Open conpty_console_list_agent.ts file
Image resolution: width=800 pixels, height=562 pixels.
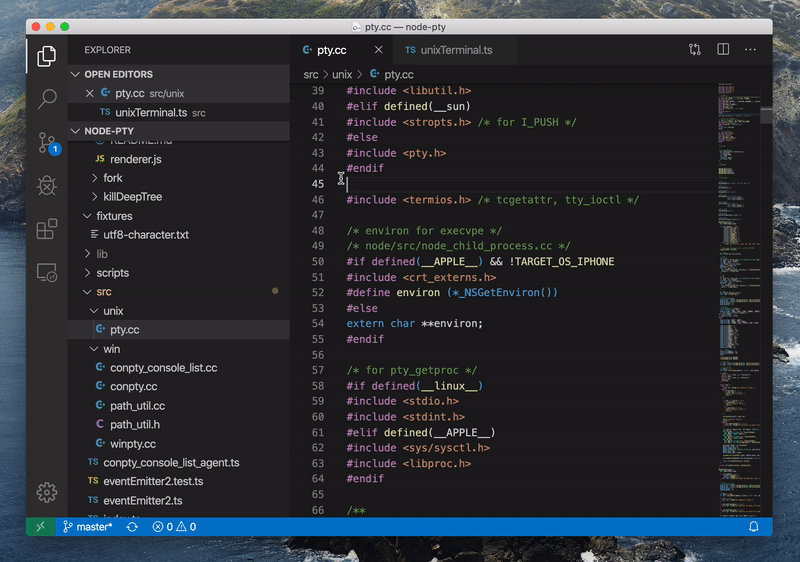click(x=179, y=463)
